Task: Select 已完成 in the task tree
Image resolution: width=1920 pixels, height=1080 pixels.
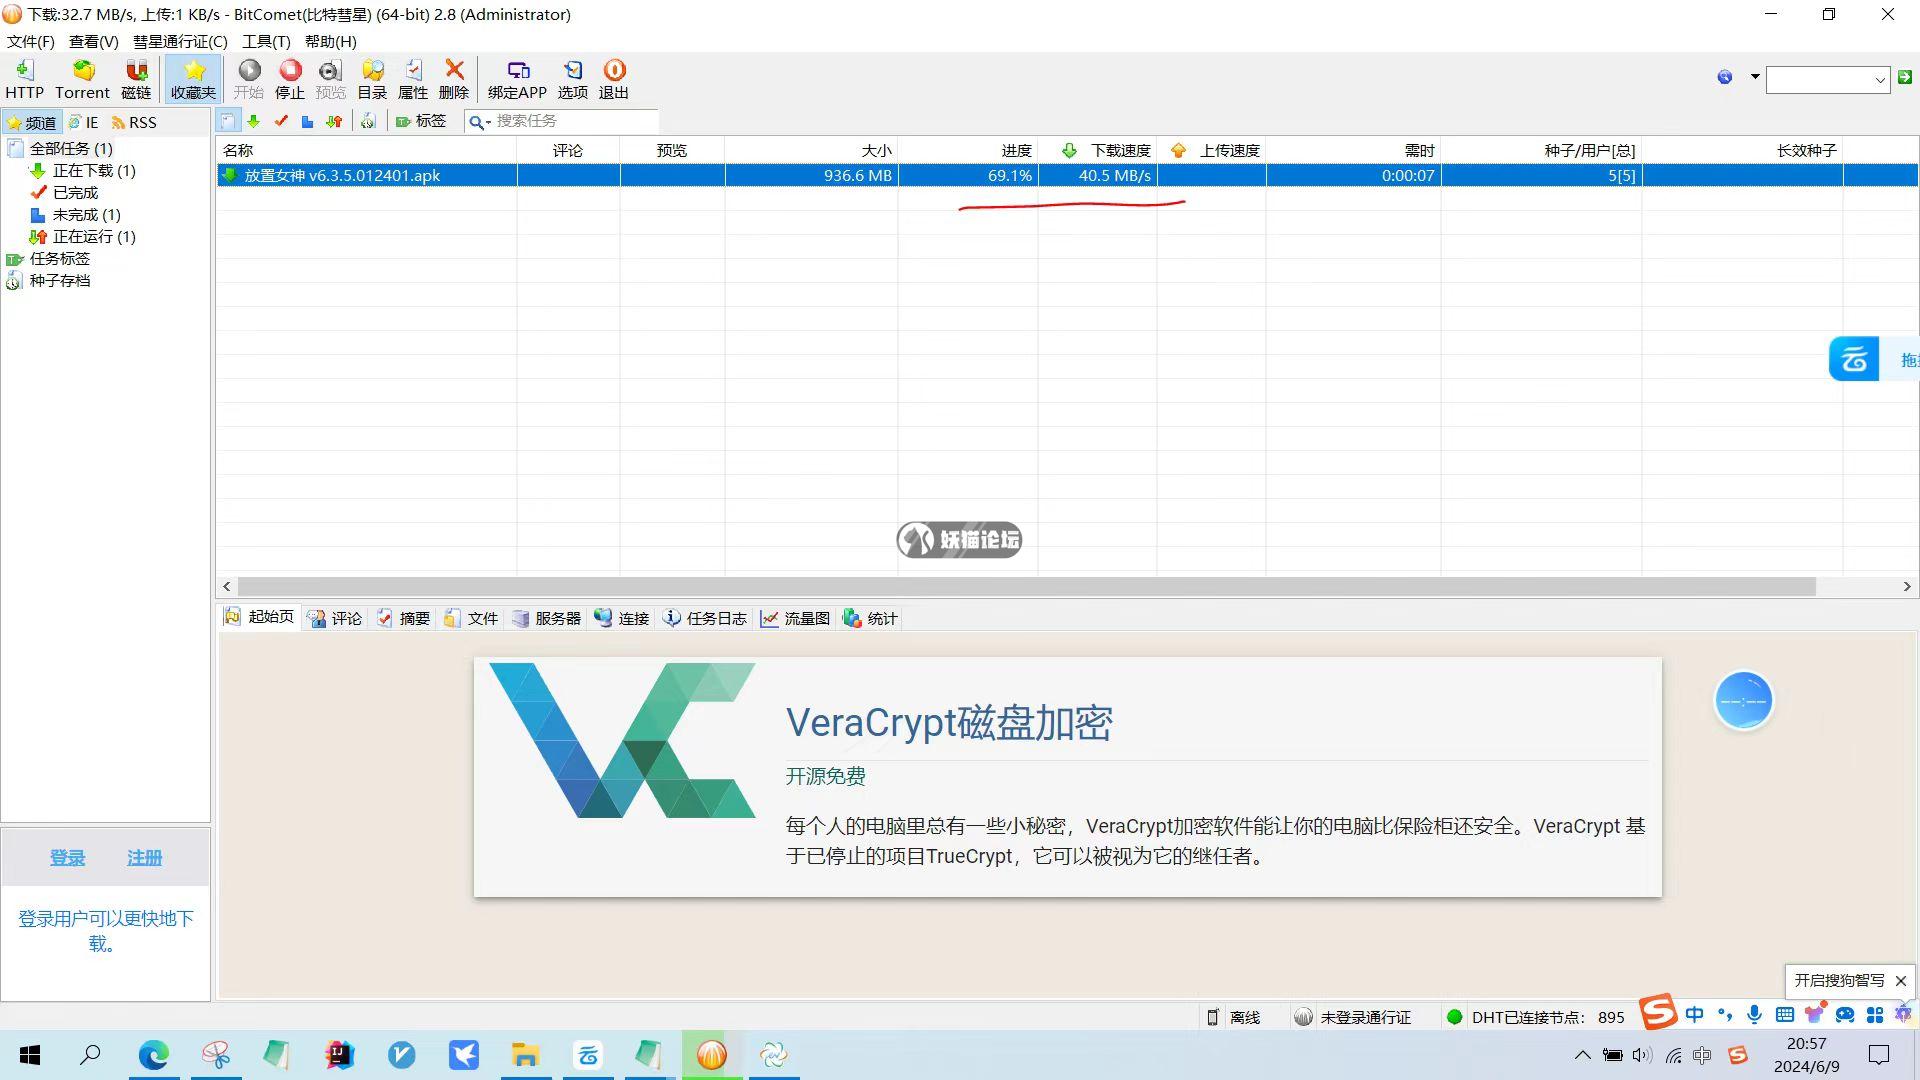Action: coord(75,192)
